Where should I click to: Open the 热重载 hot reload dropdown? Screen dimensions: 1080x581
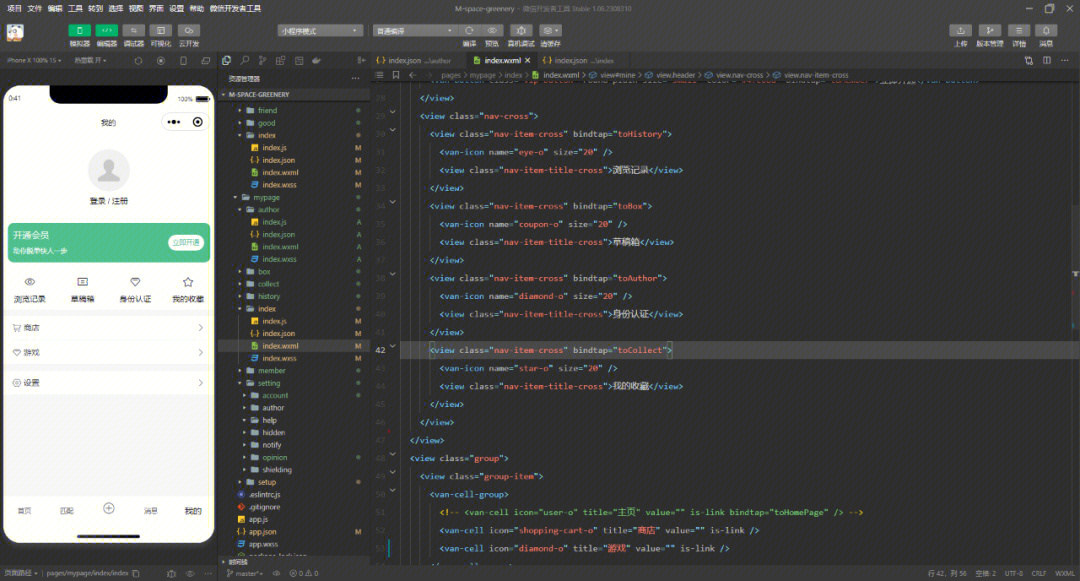[90, 61]
